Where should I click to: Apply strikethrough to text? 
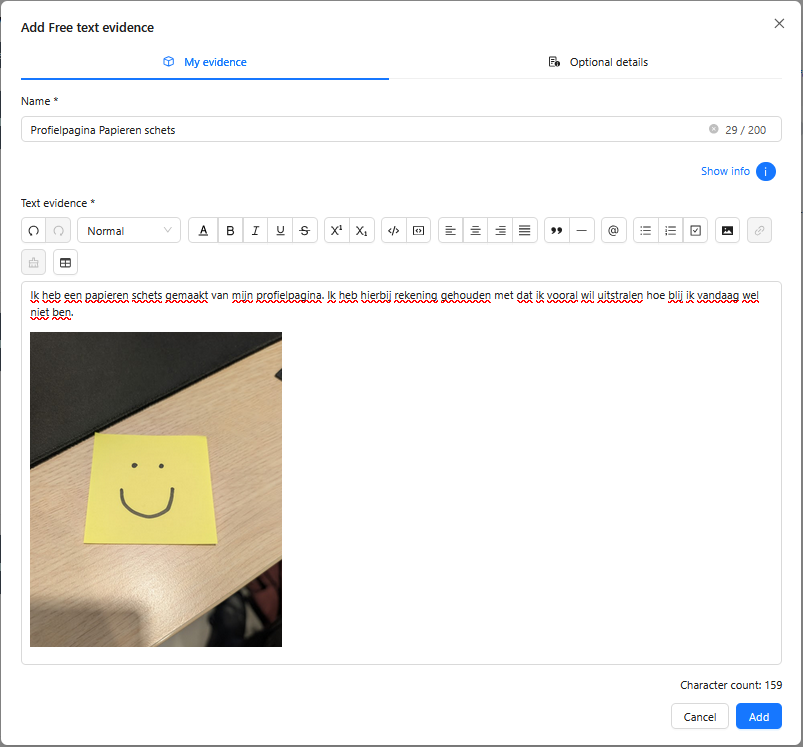pyautogui.click(x=305, y=230)
